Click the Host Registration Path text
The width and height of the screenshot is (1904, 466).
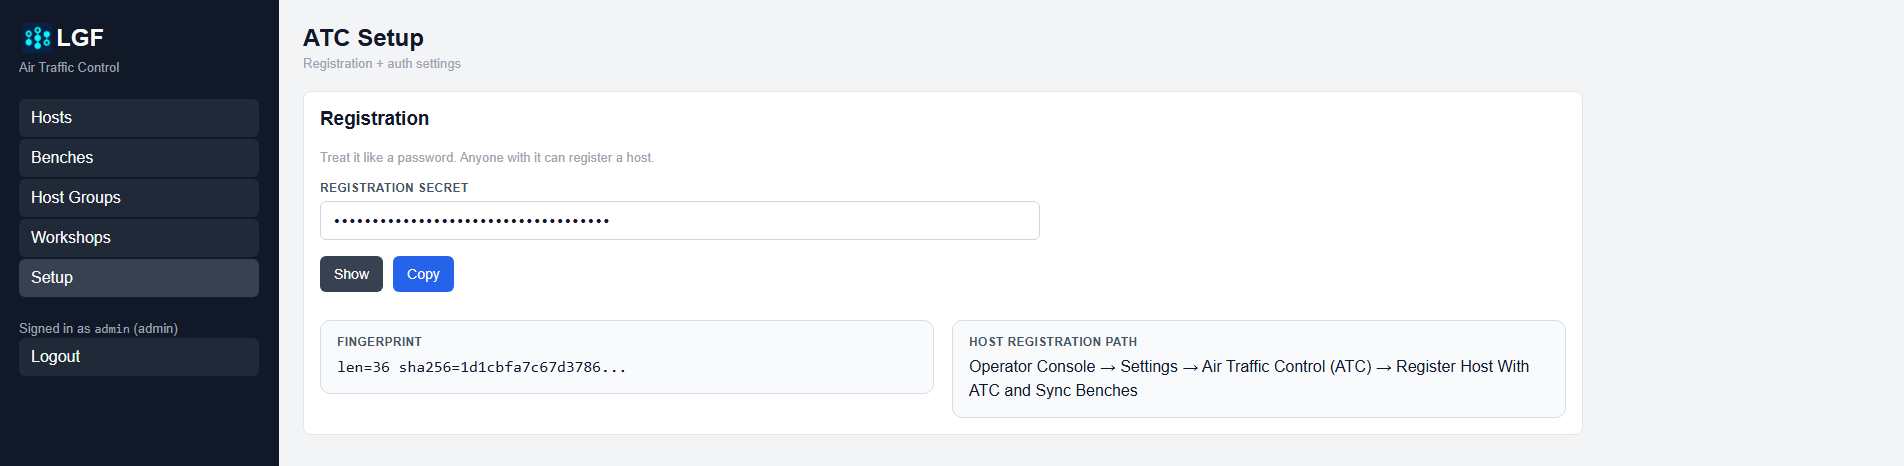[1249, 379]
